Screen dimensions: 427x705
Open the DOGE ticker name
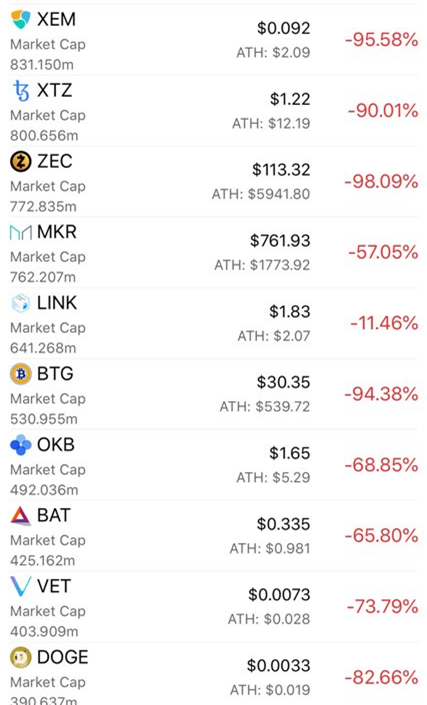[62, 657]
